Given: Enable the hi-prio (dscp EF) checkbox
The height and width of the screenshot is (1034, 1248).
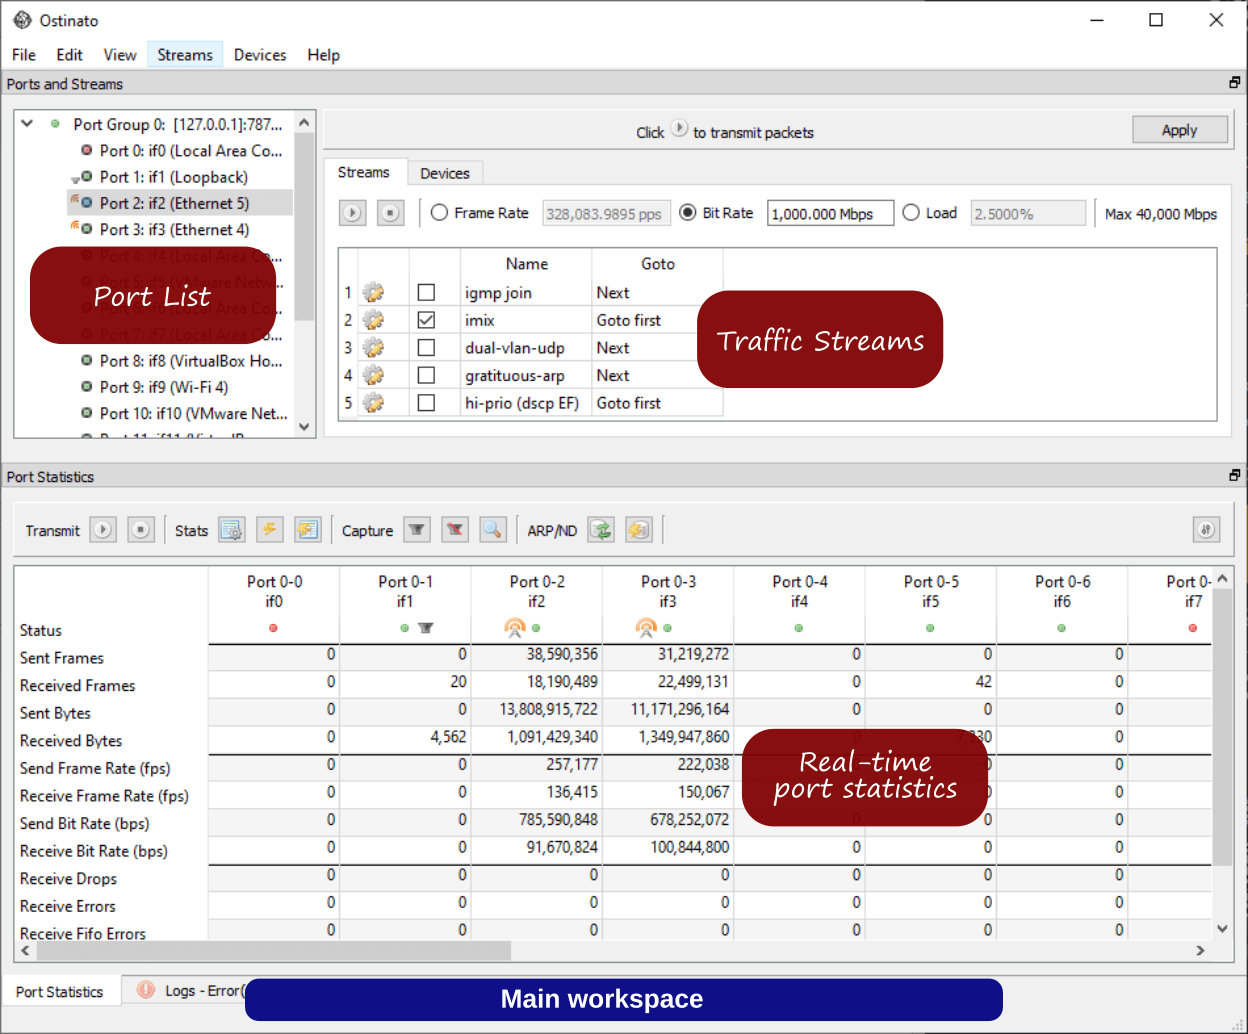Looking at the screenshot, I should click(426, 403).
